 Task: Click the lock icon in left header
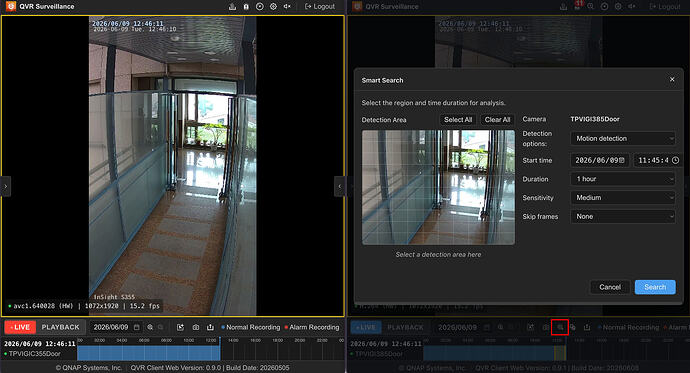click(246, 7)
